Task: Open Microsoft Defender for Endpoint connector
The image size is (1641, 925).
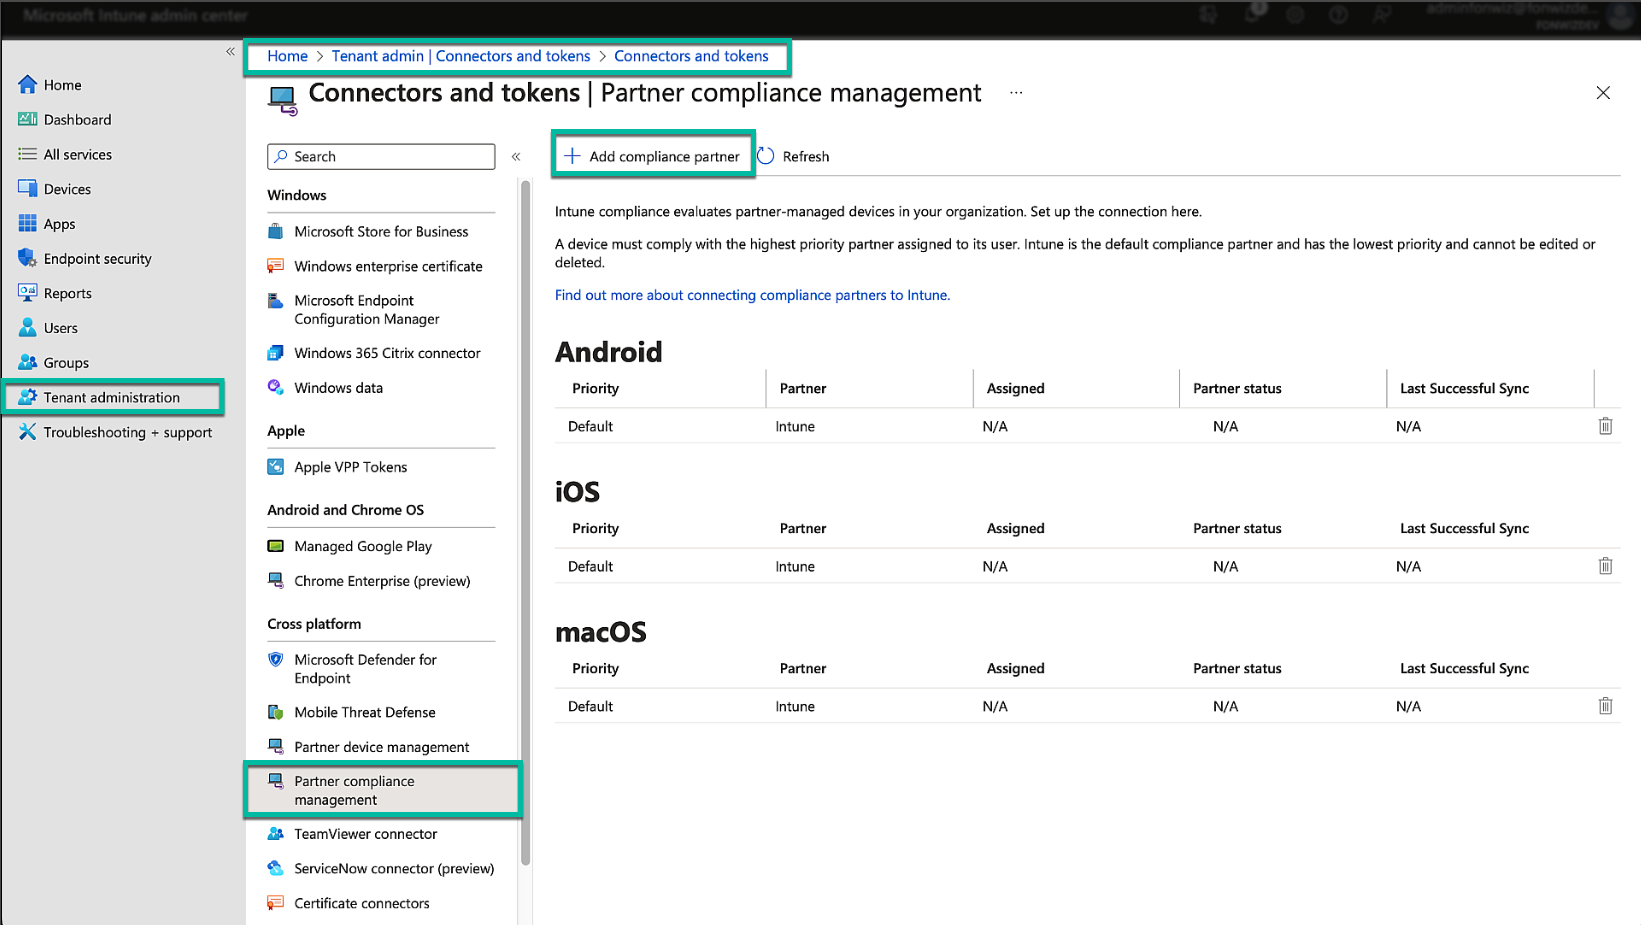Action: [365, 669]
